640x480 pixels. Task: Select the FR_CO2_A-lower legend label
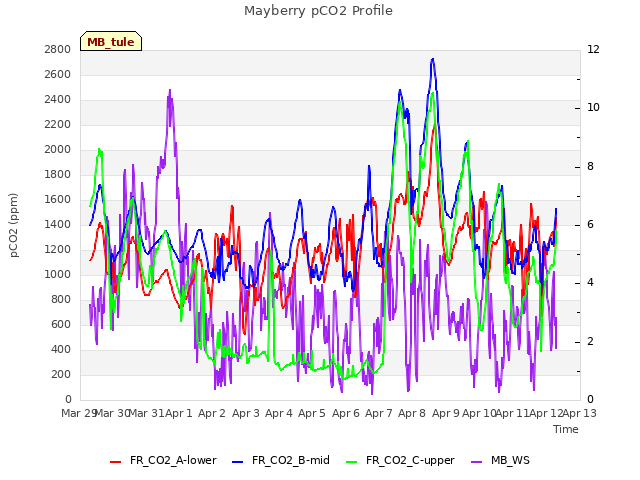173,460
